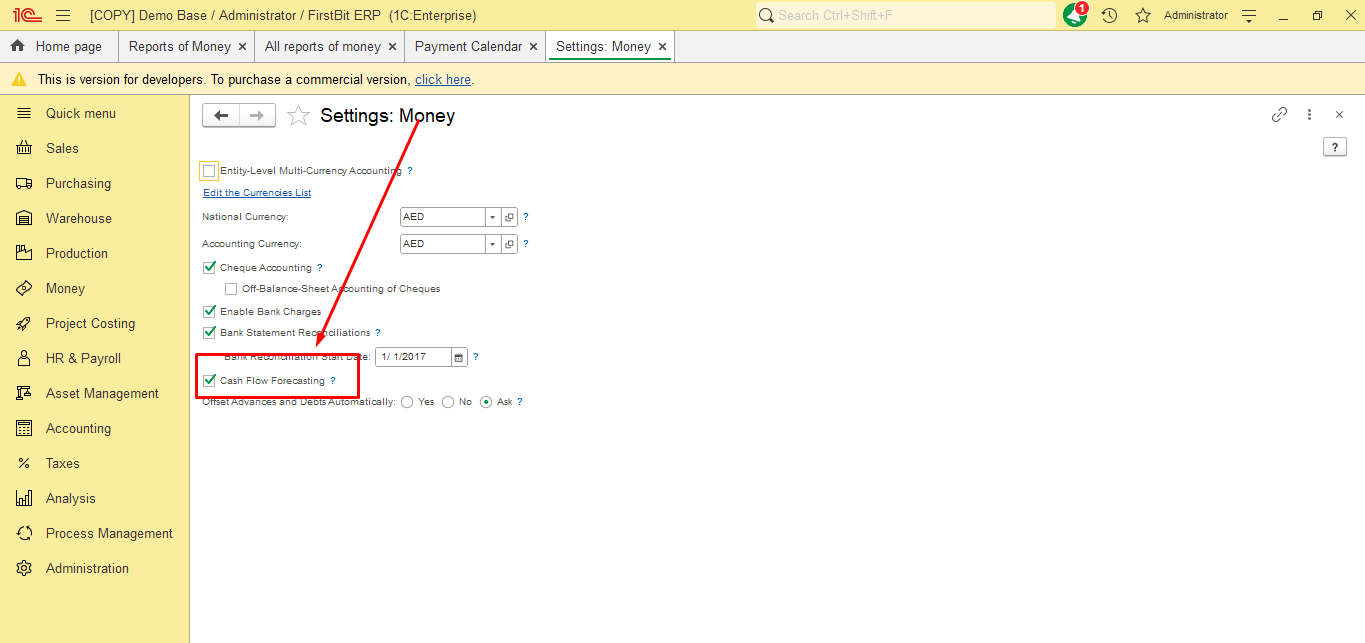Click the back navigation arrow button
The width and height of the screenshot is (1365, 643).
(x=221, y=116)
